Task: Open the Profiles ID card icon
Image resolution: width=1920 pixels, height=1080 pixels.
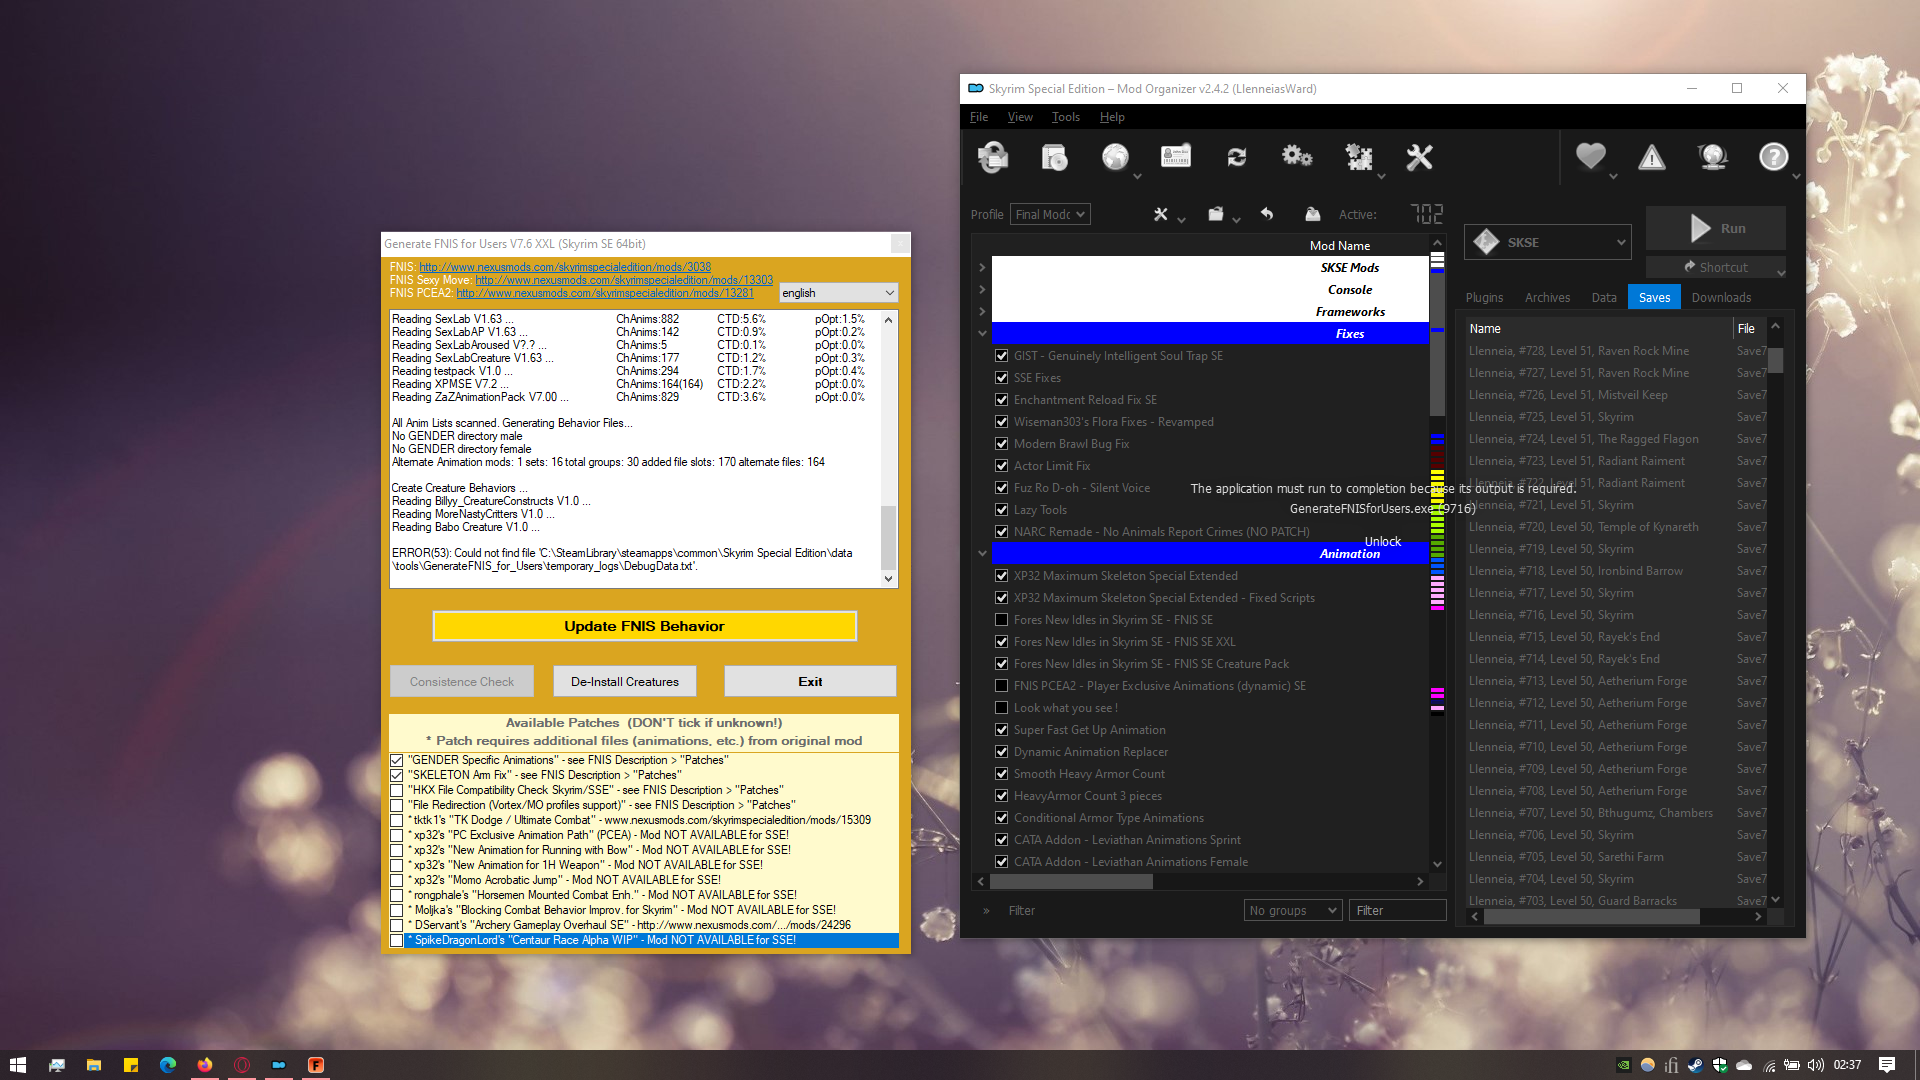Action: click(1176, 157)
